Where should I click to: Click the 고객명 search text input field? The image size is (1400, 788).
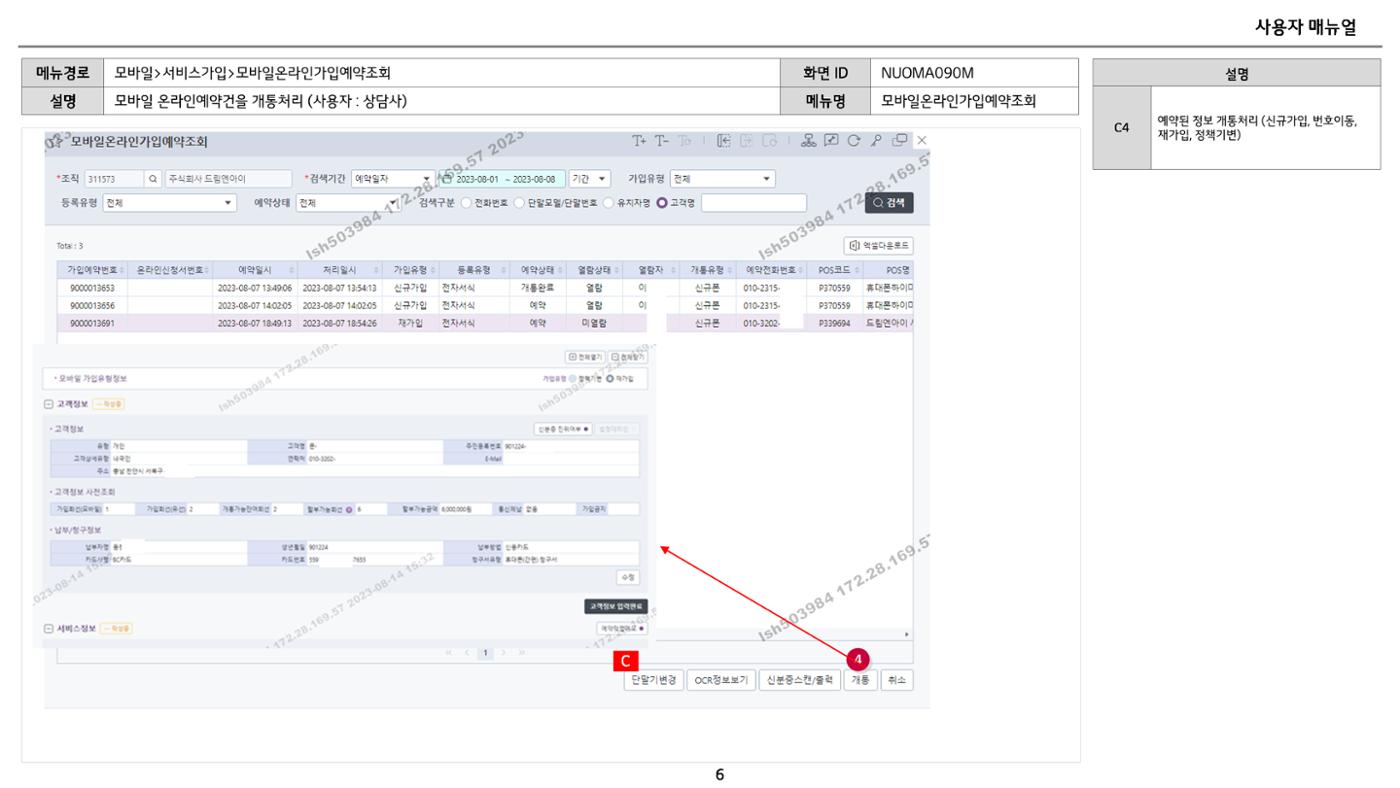754,203
